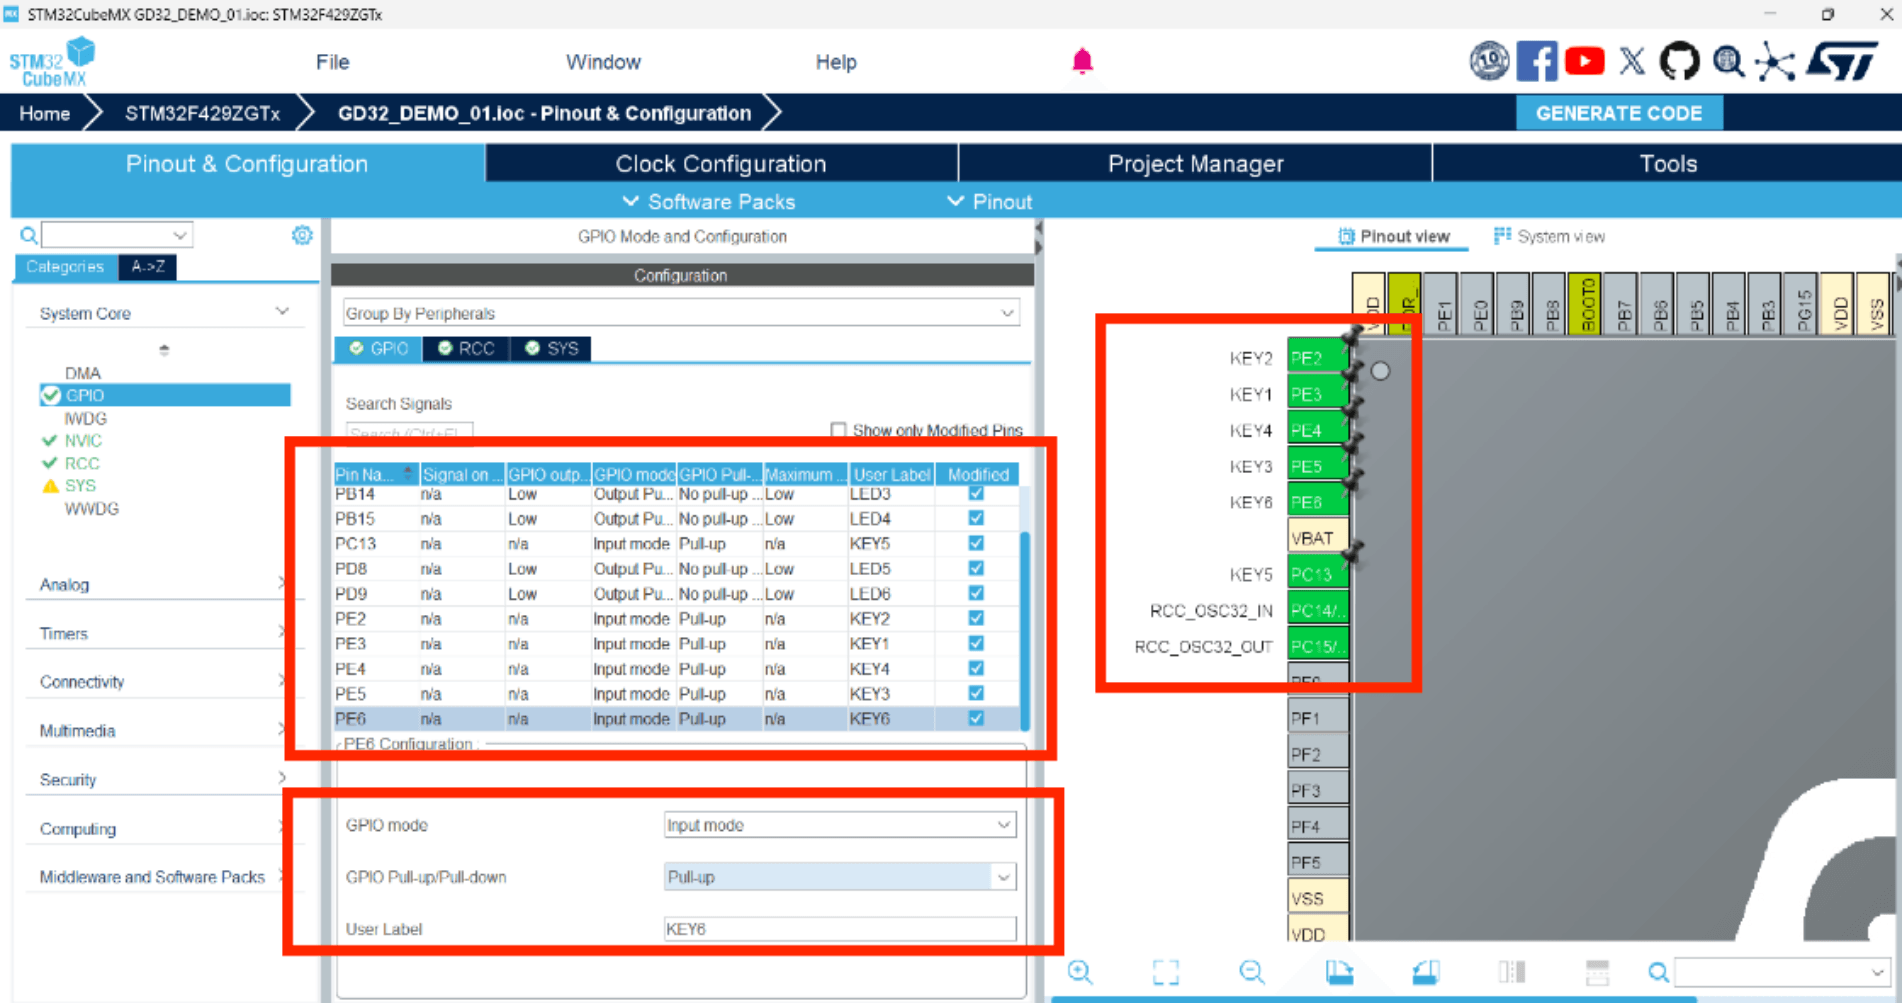The height and width of the screenshot is (1003, 1902).
Task: Open the GPIO mode dropdown
Action: 840,825
